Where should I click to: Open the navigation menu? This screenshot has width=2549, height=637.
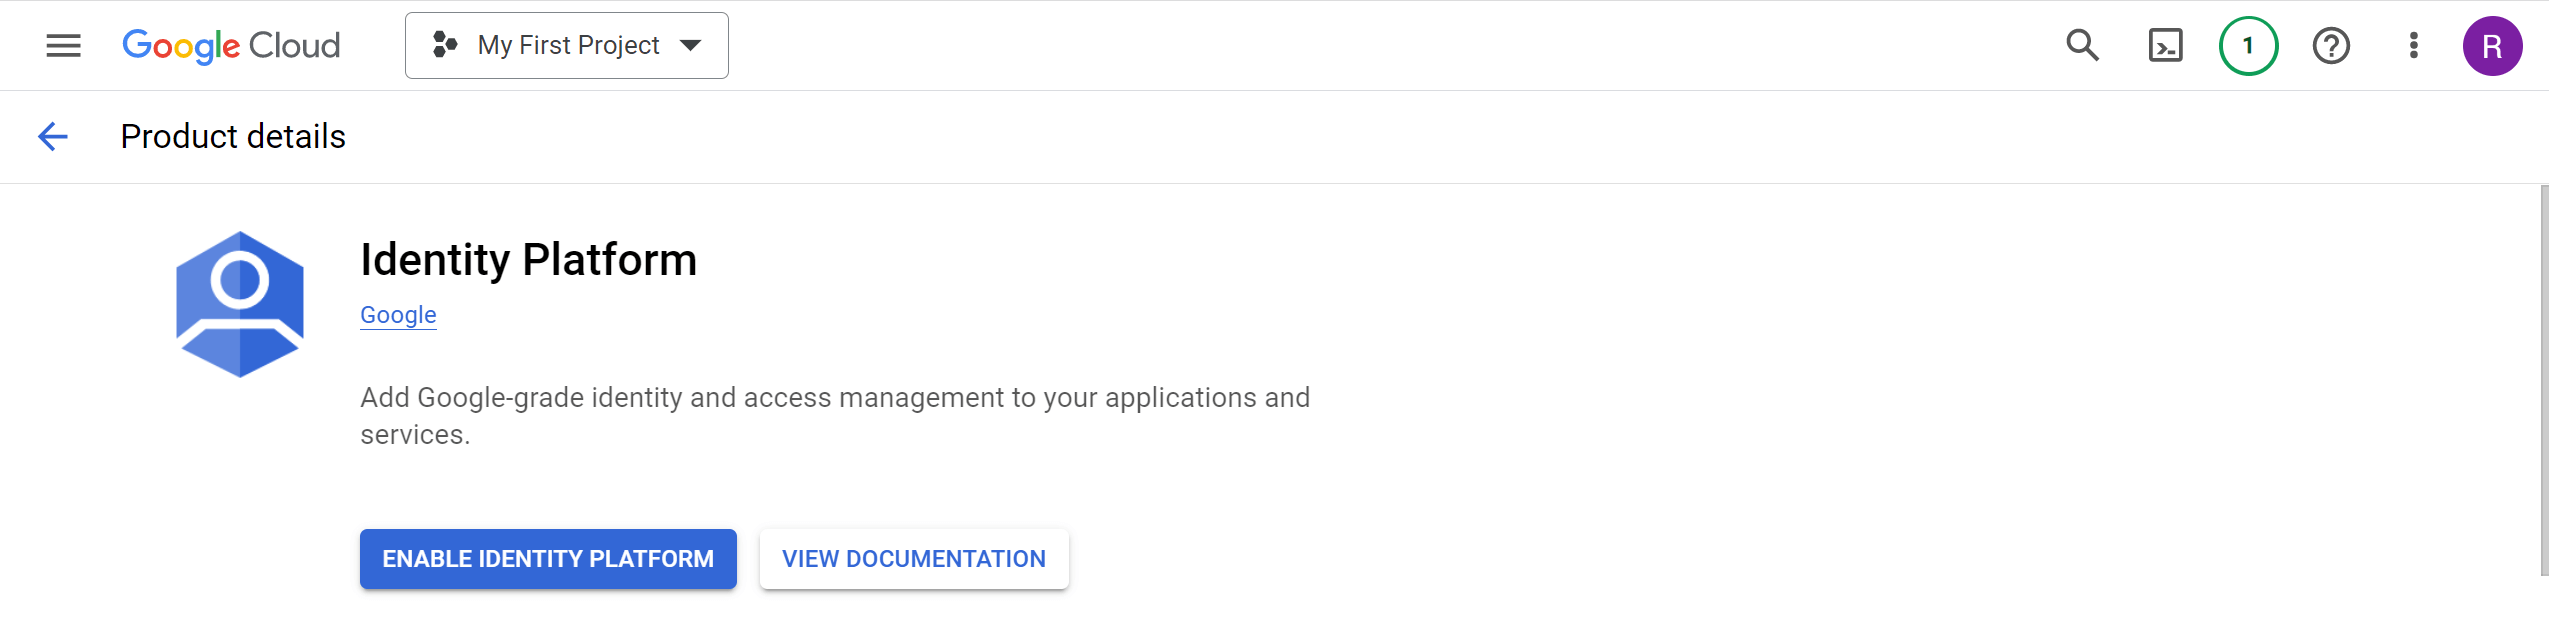pyautogui.click(x=63, y=45)
